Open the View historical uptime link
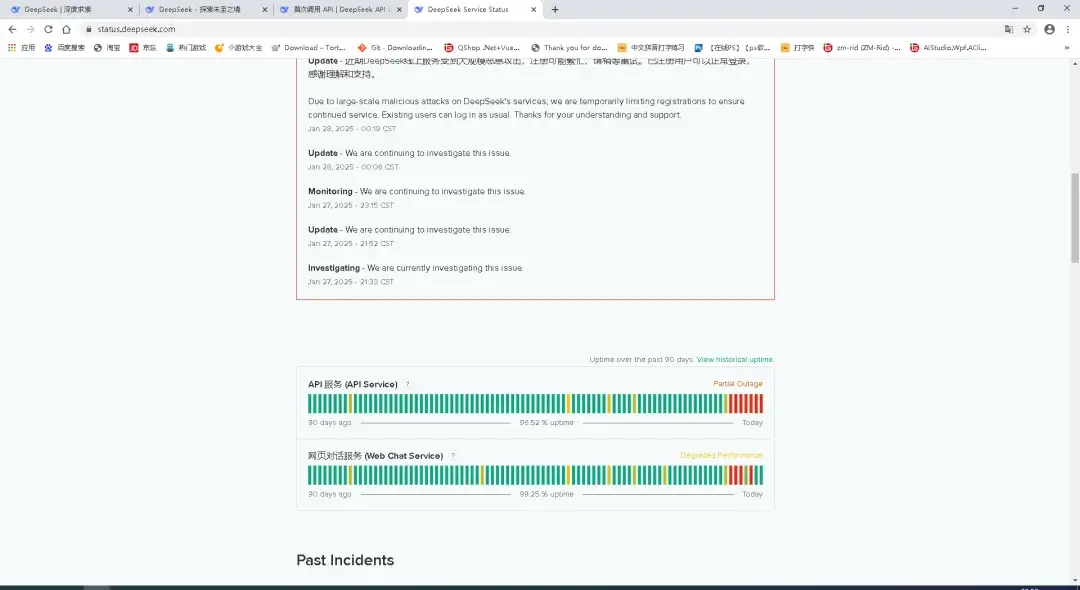The height and width of the screenshot is (590, 1080). point(734,359)
